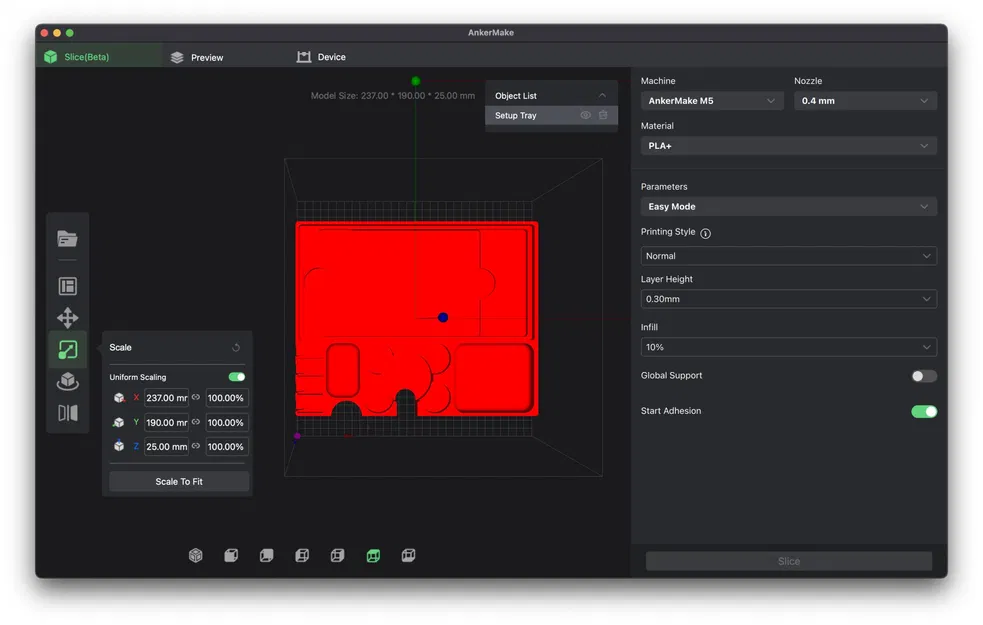The width and height of the screenshot is (983, 625).
Task: Switch to back view cube icon
Action: pos(266,555)
